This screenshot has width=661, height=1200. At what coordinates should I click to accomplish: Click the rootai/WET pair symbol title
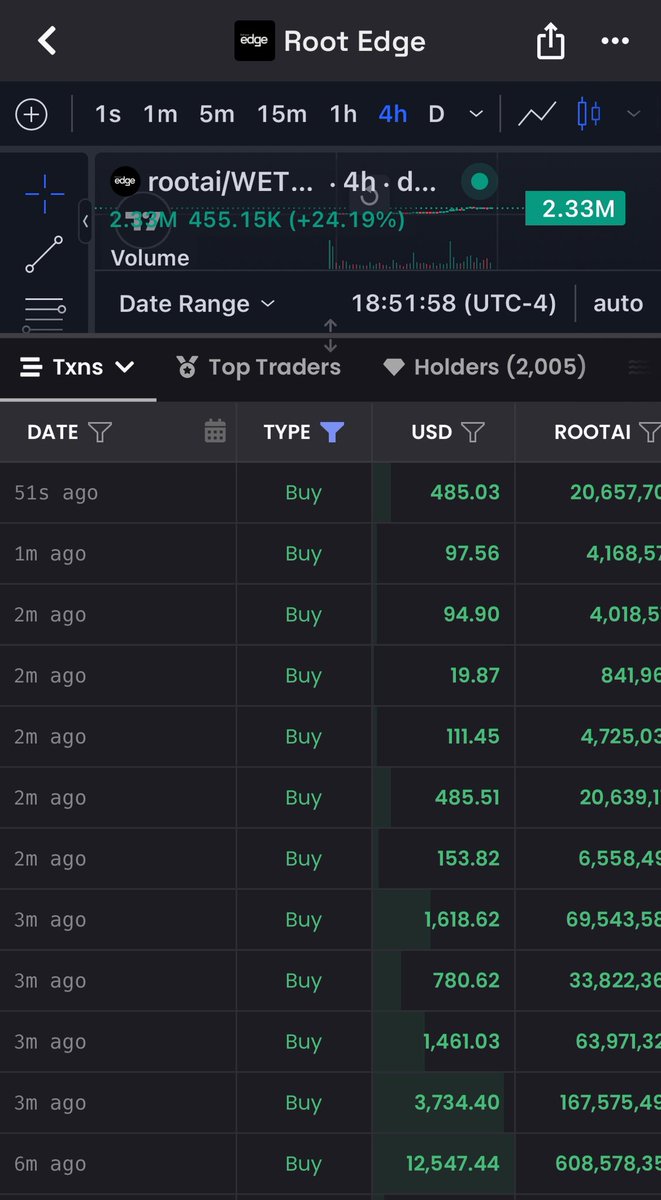(x=229, y=183)
